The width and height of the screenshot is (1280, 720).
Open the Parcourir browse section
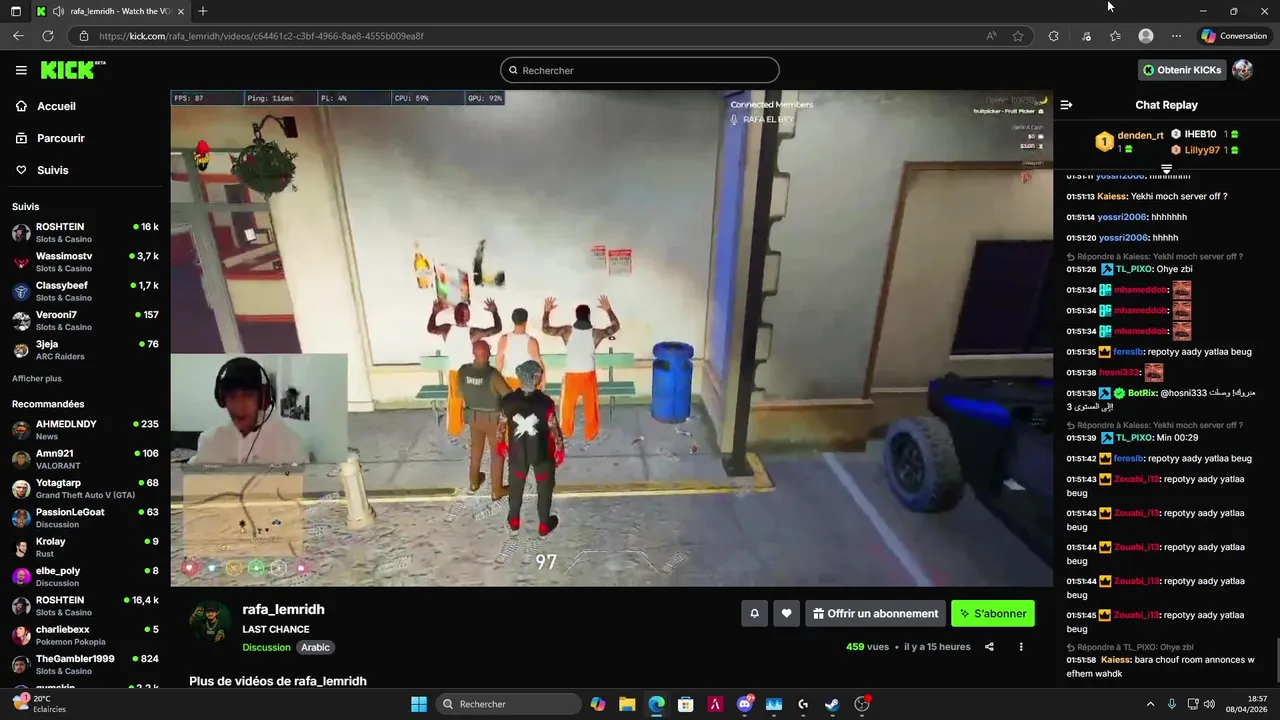(x=50, y=138)
